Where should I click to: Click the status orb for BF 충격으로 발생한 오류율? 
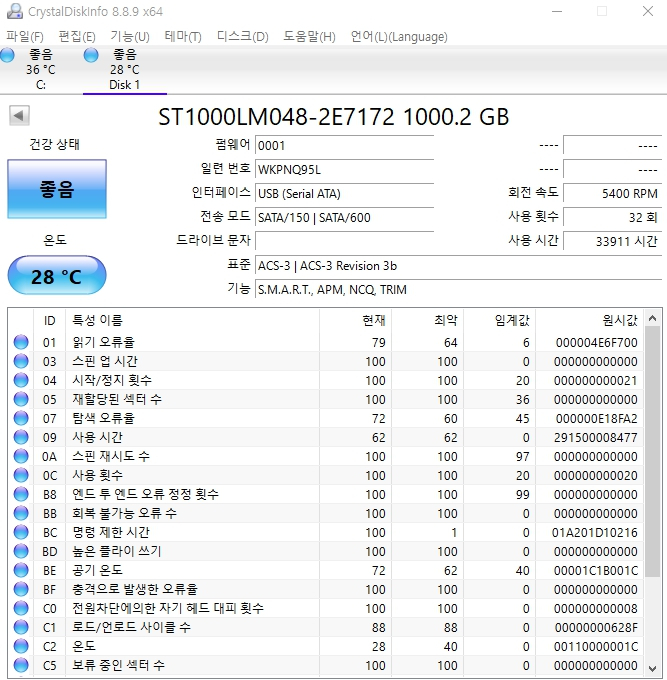pyautogui.click(x=21, y=589)
